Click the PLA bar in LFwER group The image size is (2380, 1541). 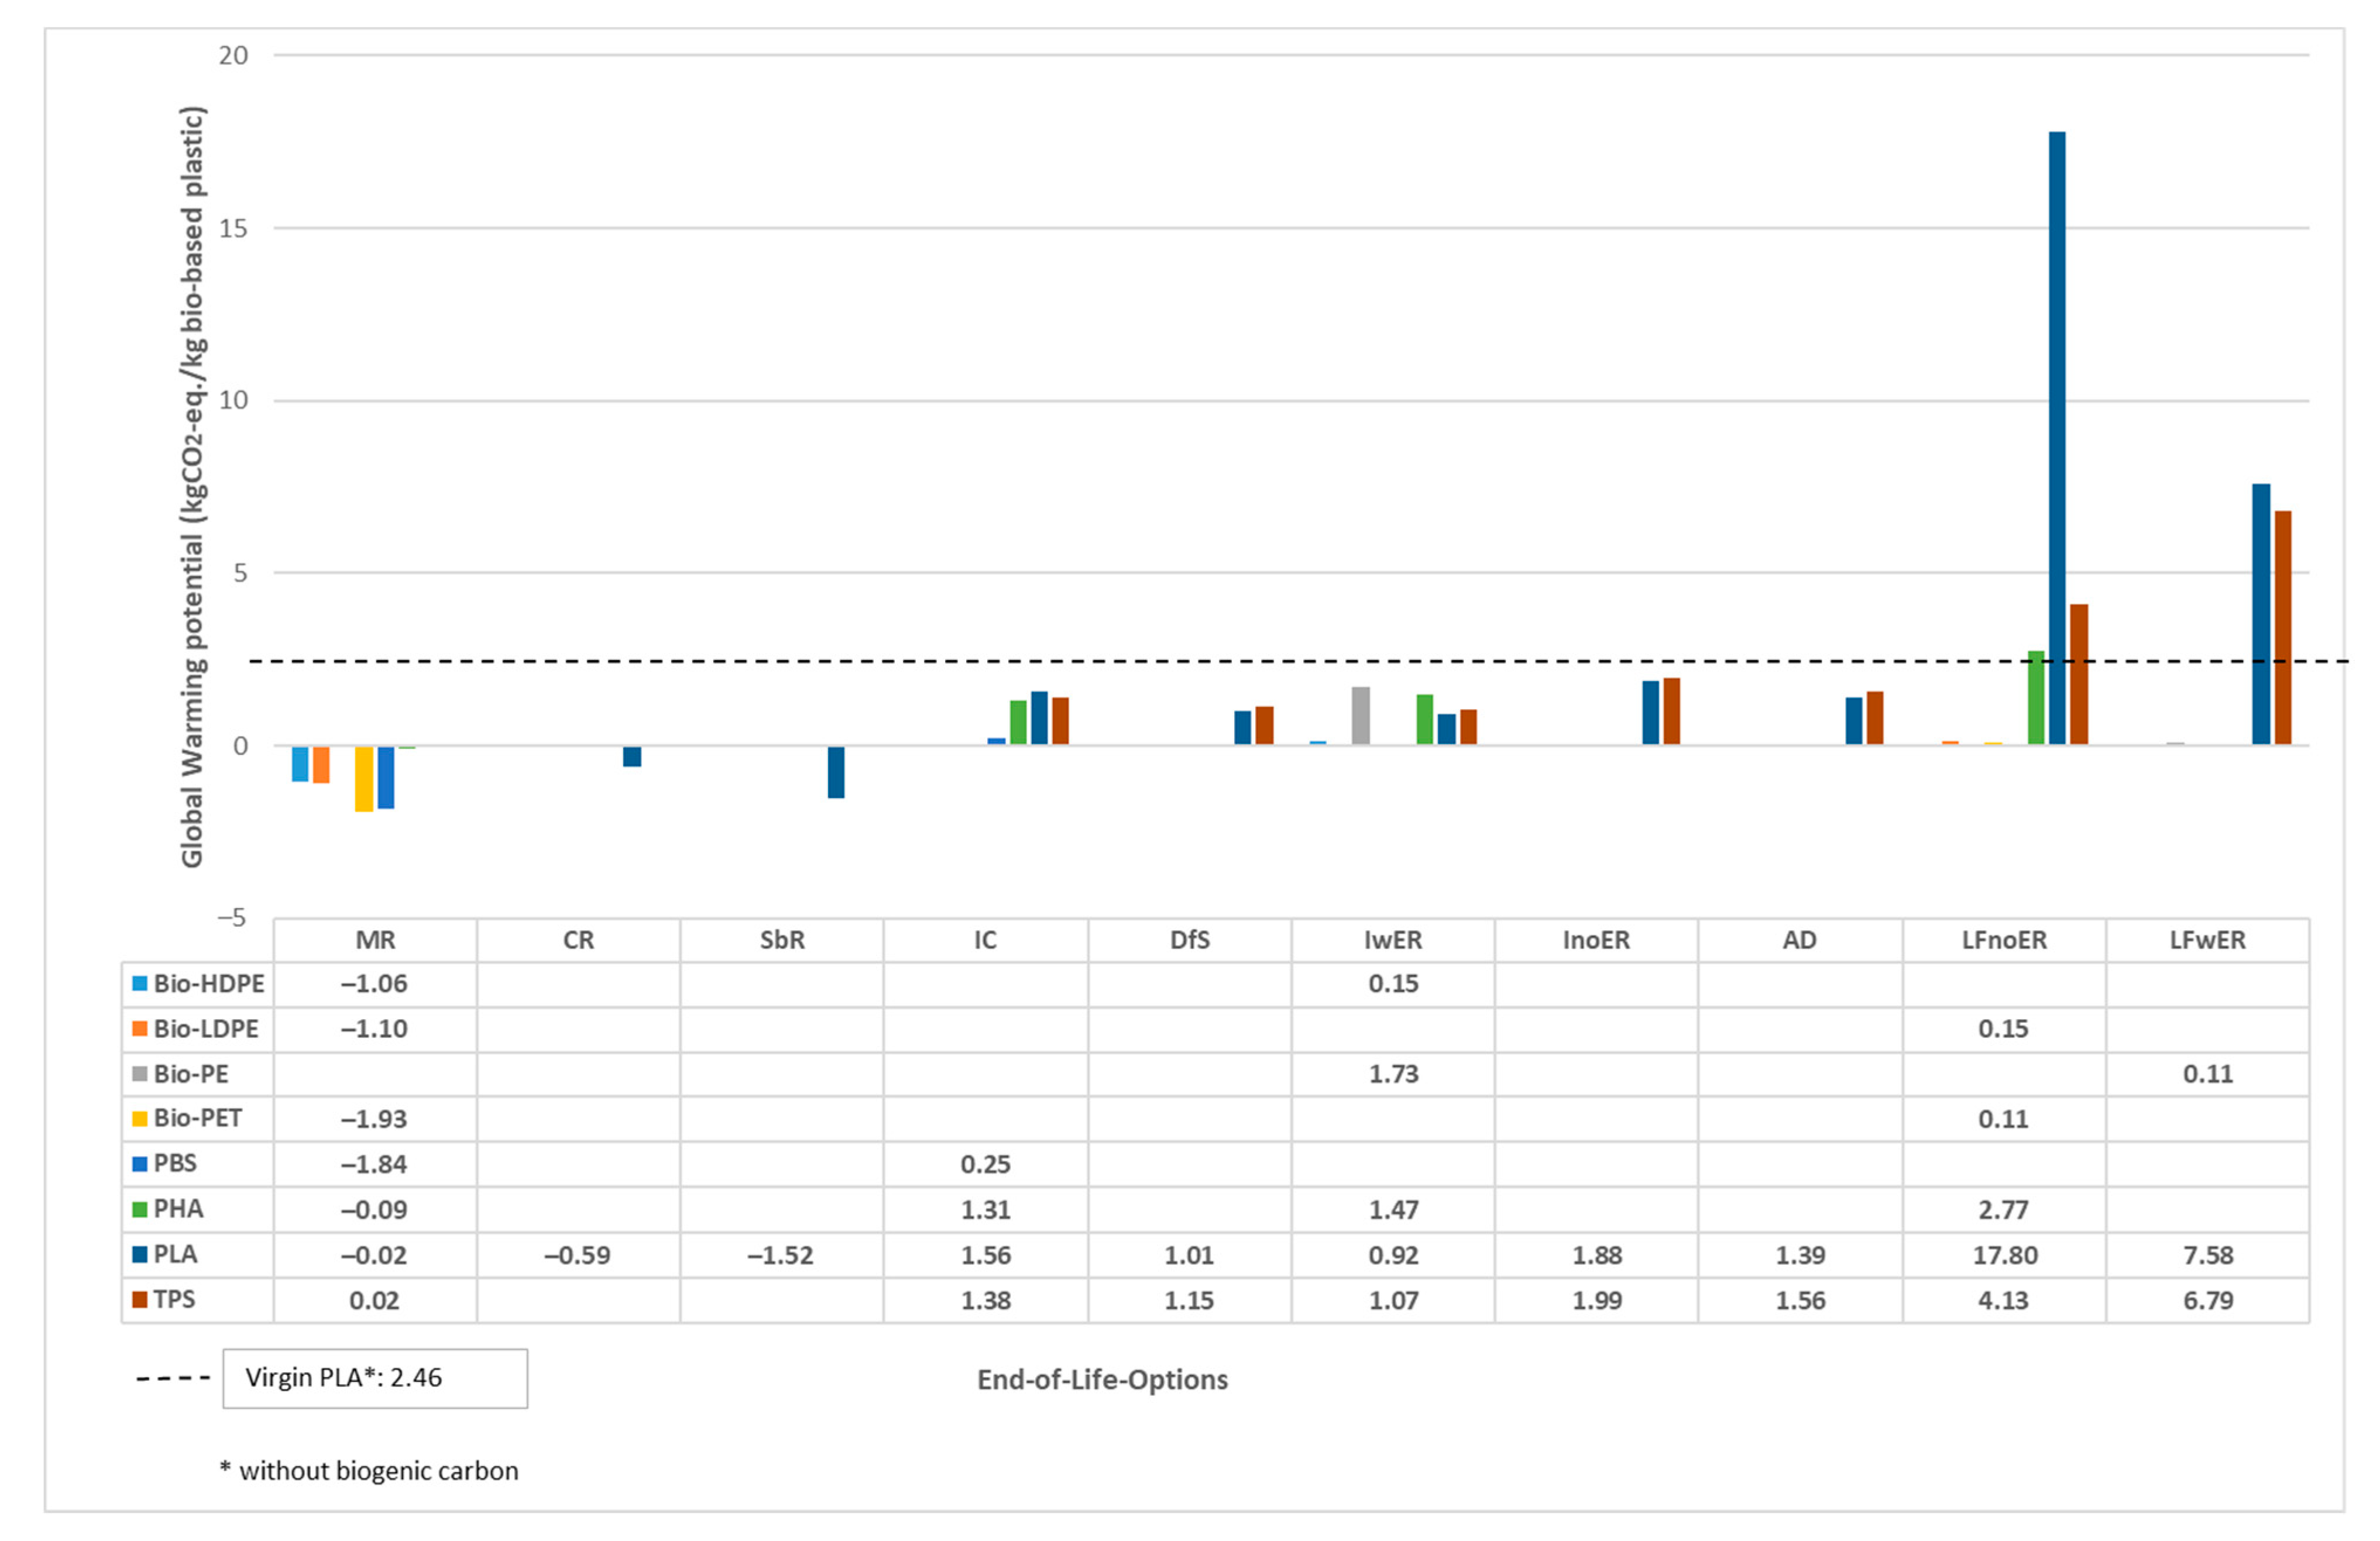tap(2260, 614)
